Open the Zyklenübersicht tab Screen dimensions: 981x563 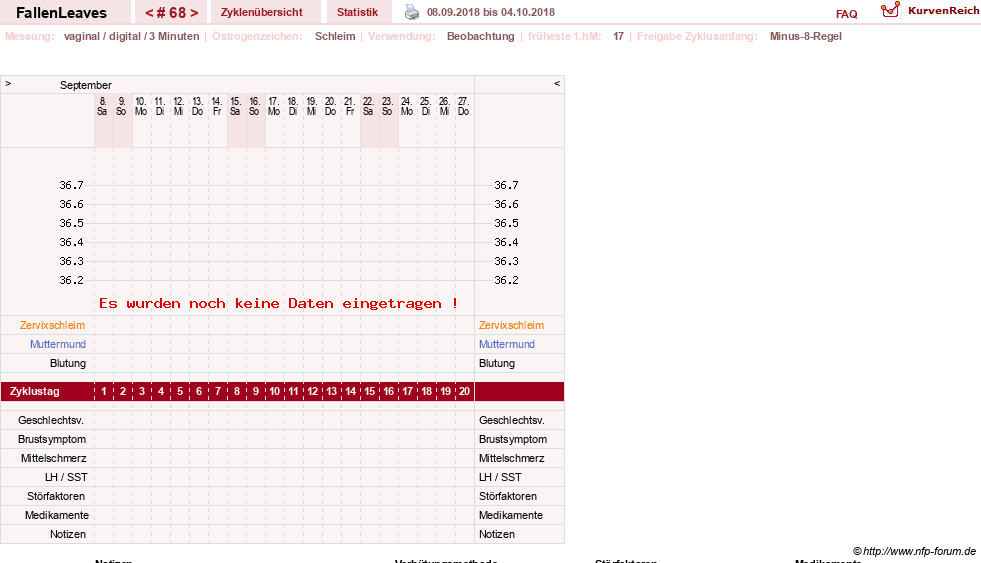click(262, 12)
